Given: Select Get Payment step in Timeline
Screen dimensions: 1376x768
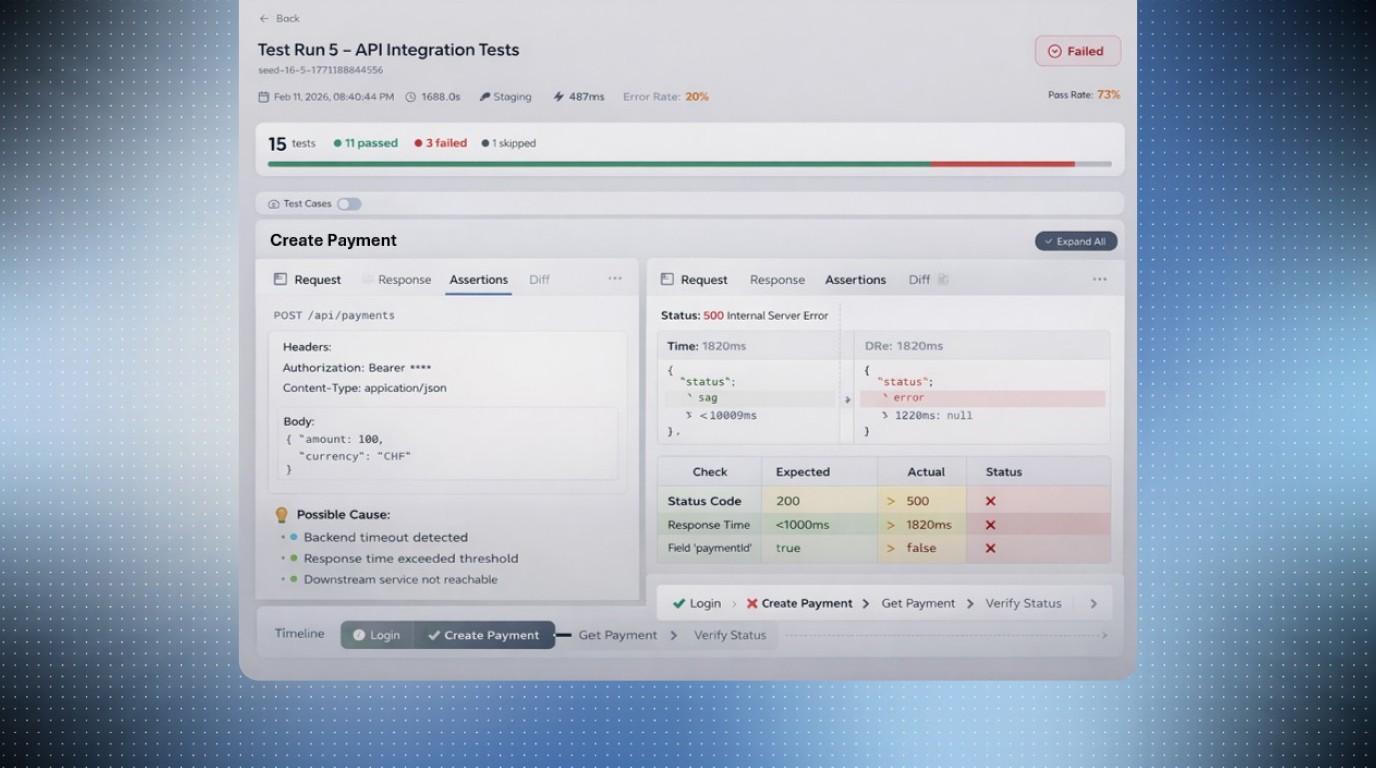Looking at the screenshot, I should click(618, 635).
